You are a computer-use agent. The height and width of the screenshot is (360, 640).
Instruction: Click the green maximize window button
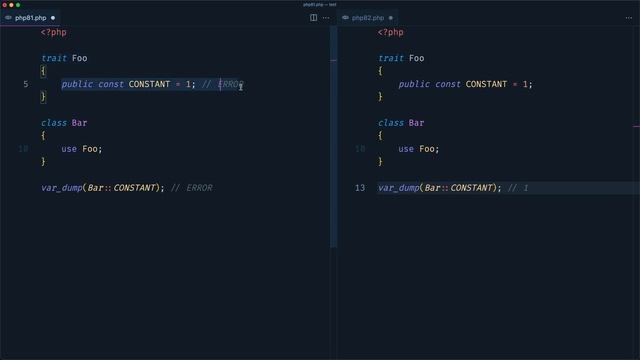[18, 5]
